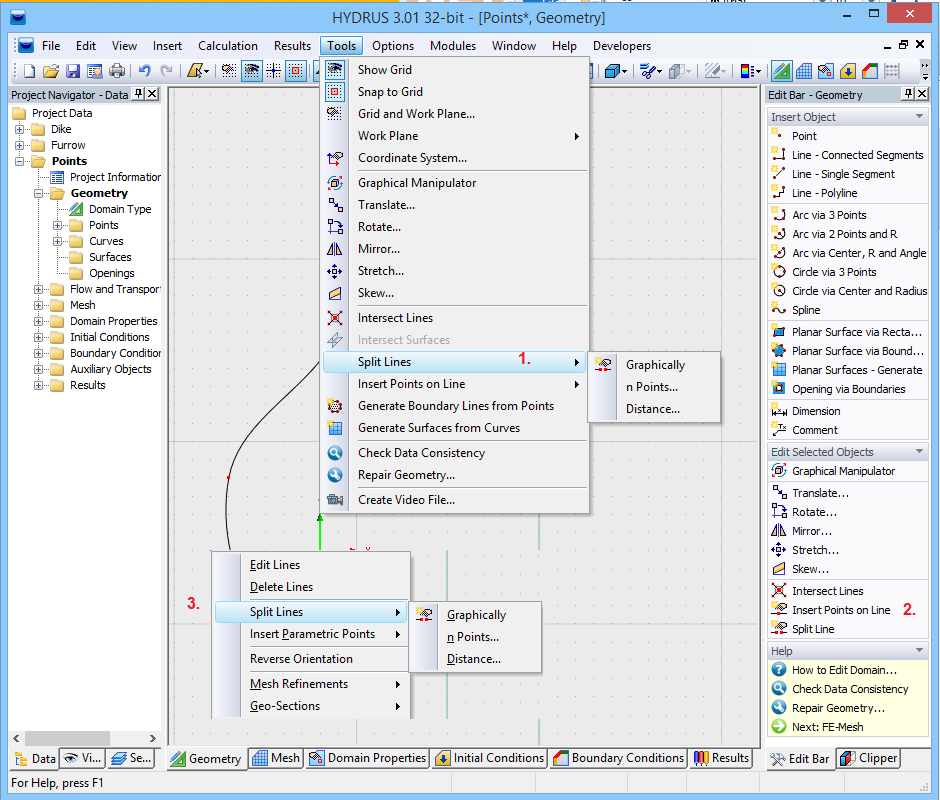The image size is (940, 800).
Task: Pin the Edit Bar Geometry panel
Action: (909, 94)
